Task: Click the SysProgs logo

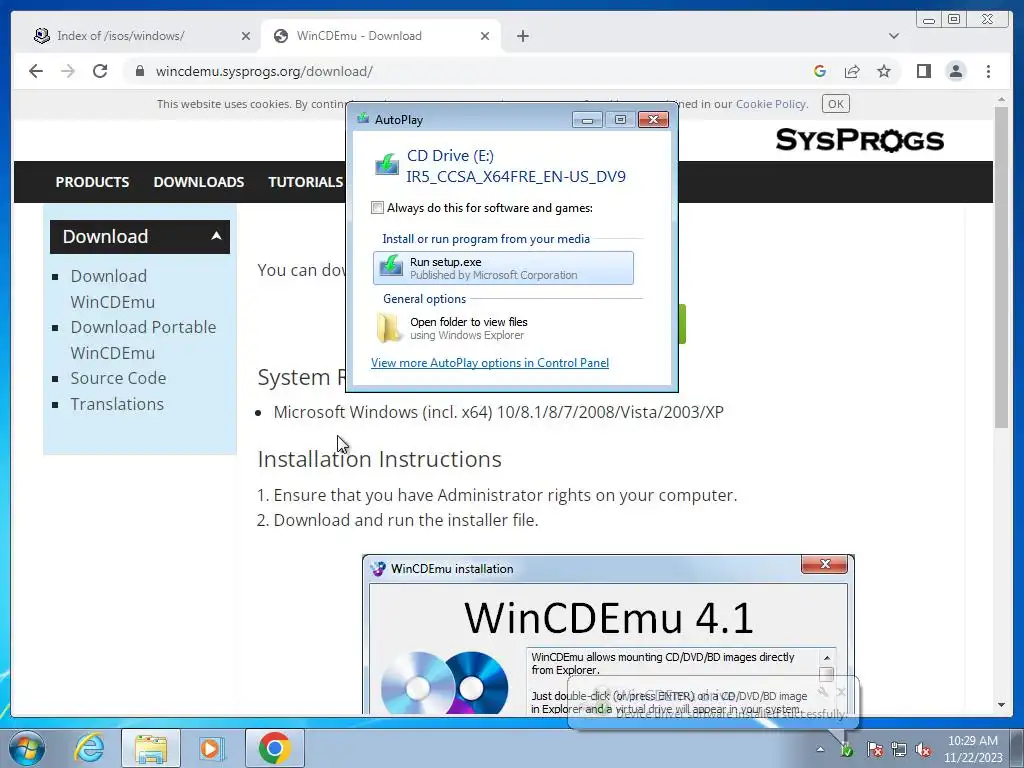Action: tap(859, 140)
